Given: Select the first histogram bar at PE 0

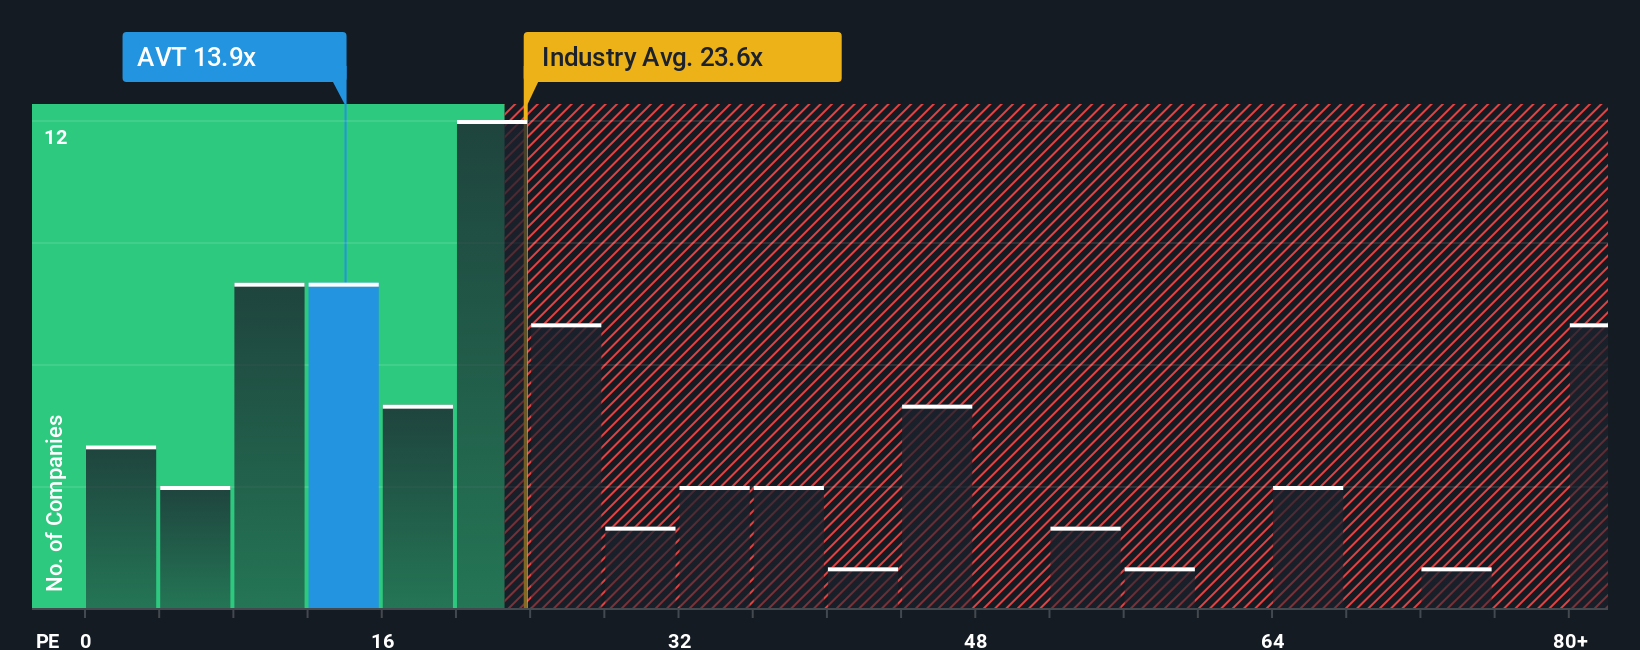Looking at the screenshot, I should [121, 527].
